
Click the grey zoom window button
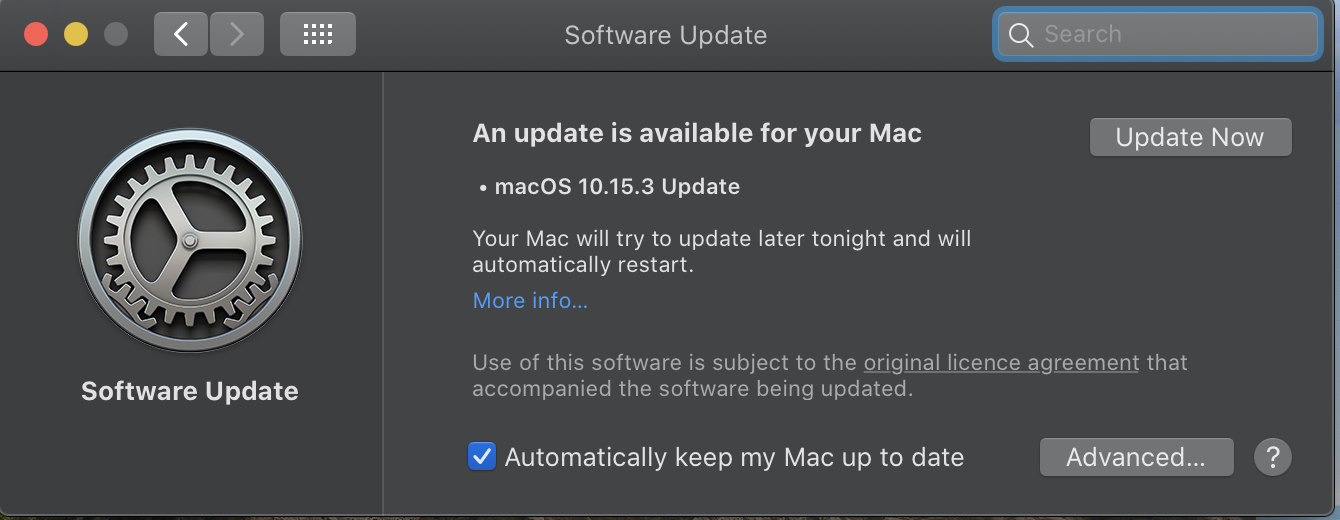click(116, 34)
